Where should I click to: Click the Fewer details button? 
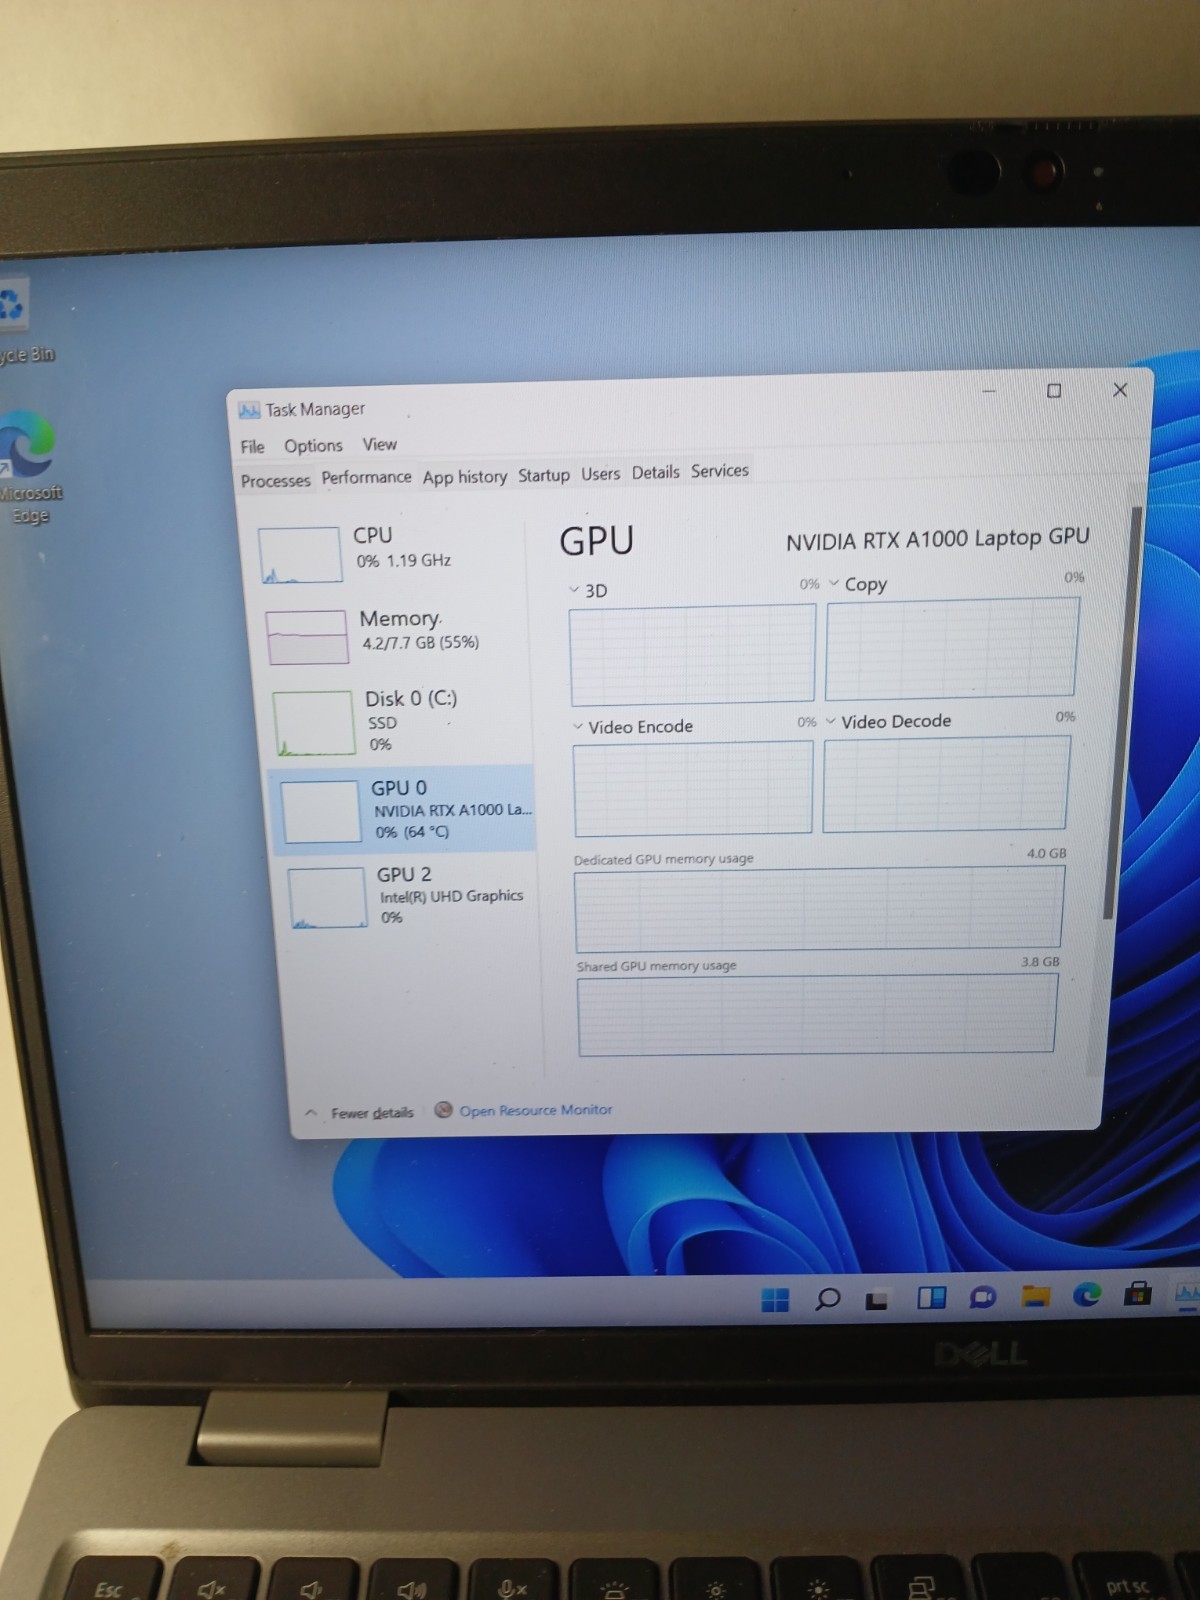(x=372, y=1113)
